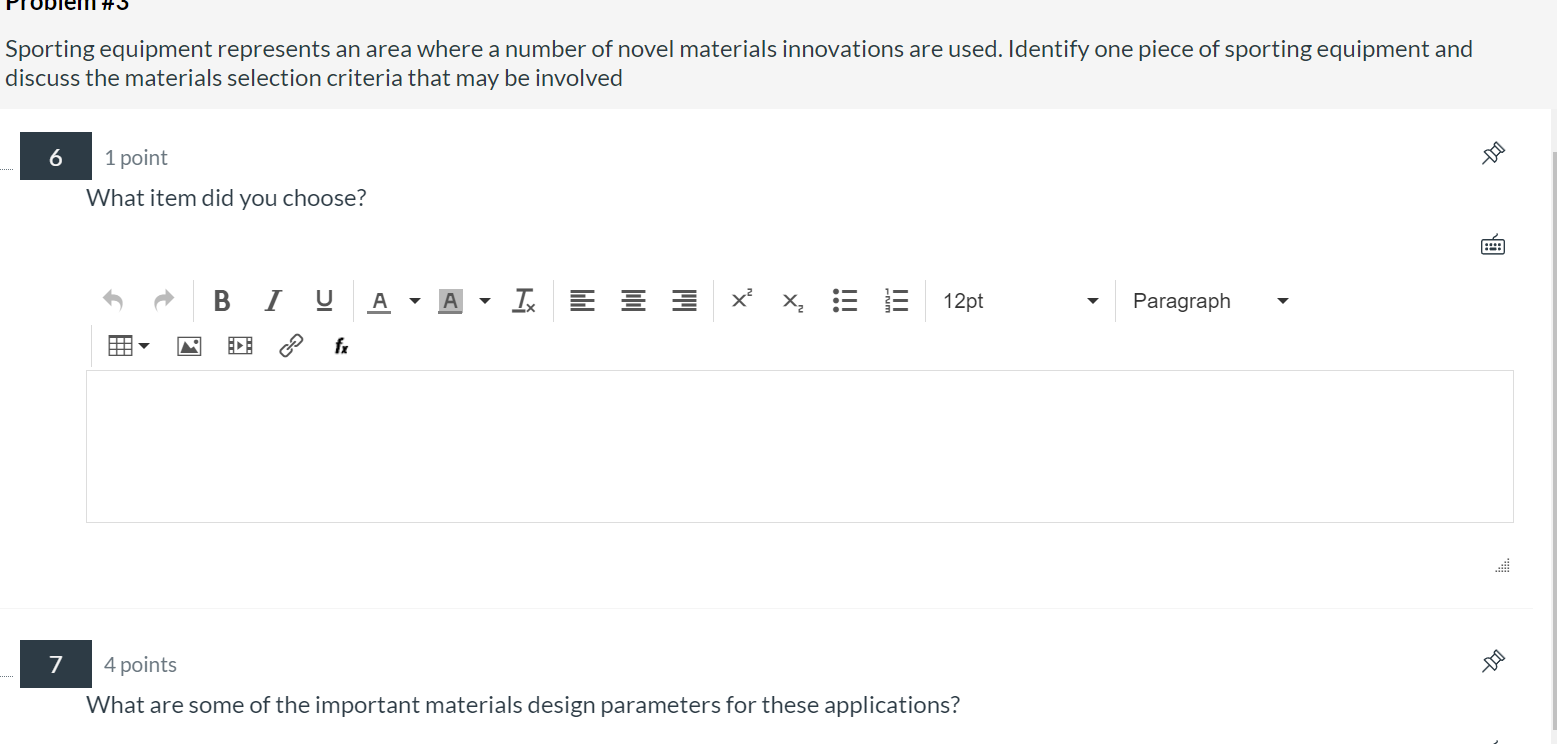Toggle underline formatting
Viewport: 1557px width, 744px height.
pos(323,301)
